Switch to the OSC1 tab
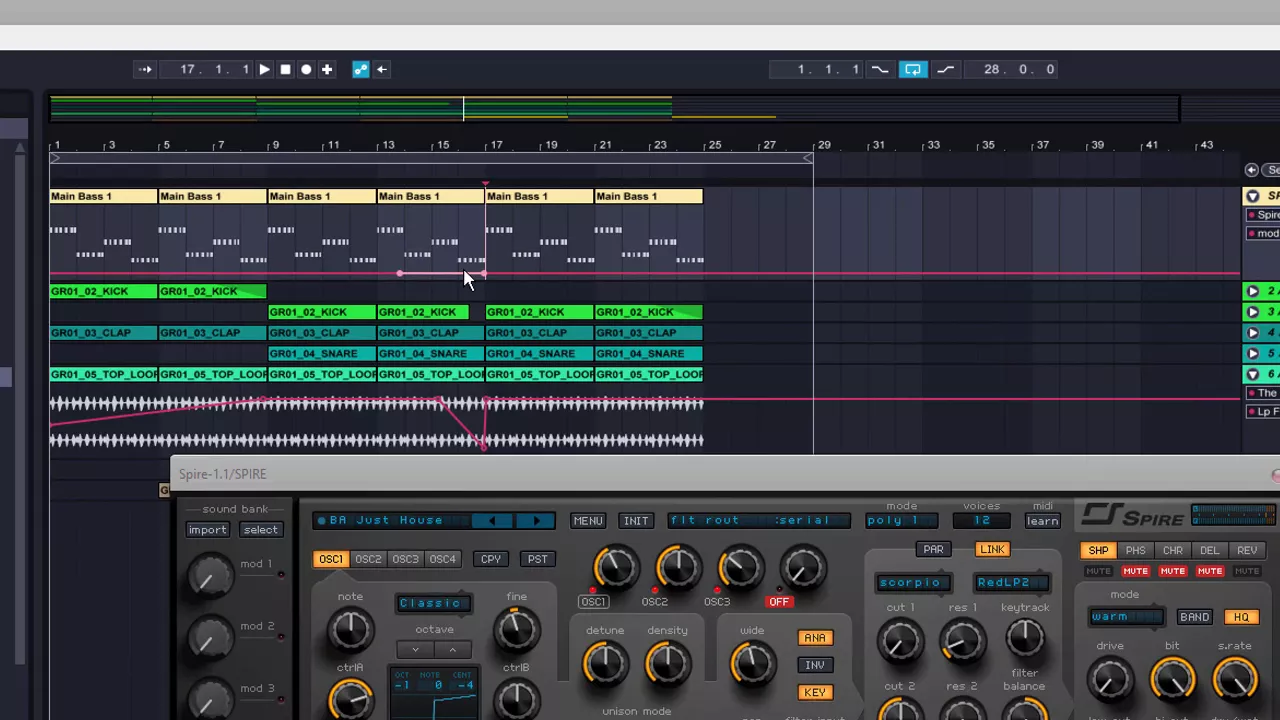This screenshot has width=1280, height=720. (x=330, y=559)
